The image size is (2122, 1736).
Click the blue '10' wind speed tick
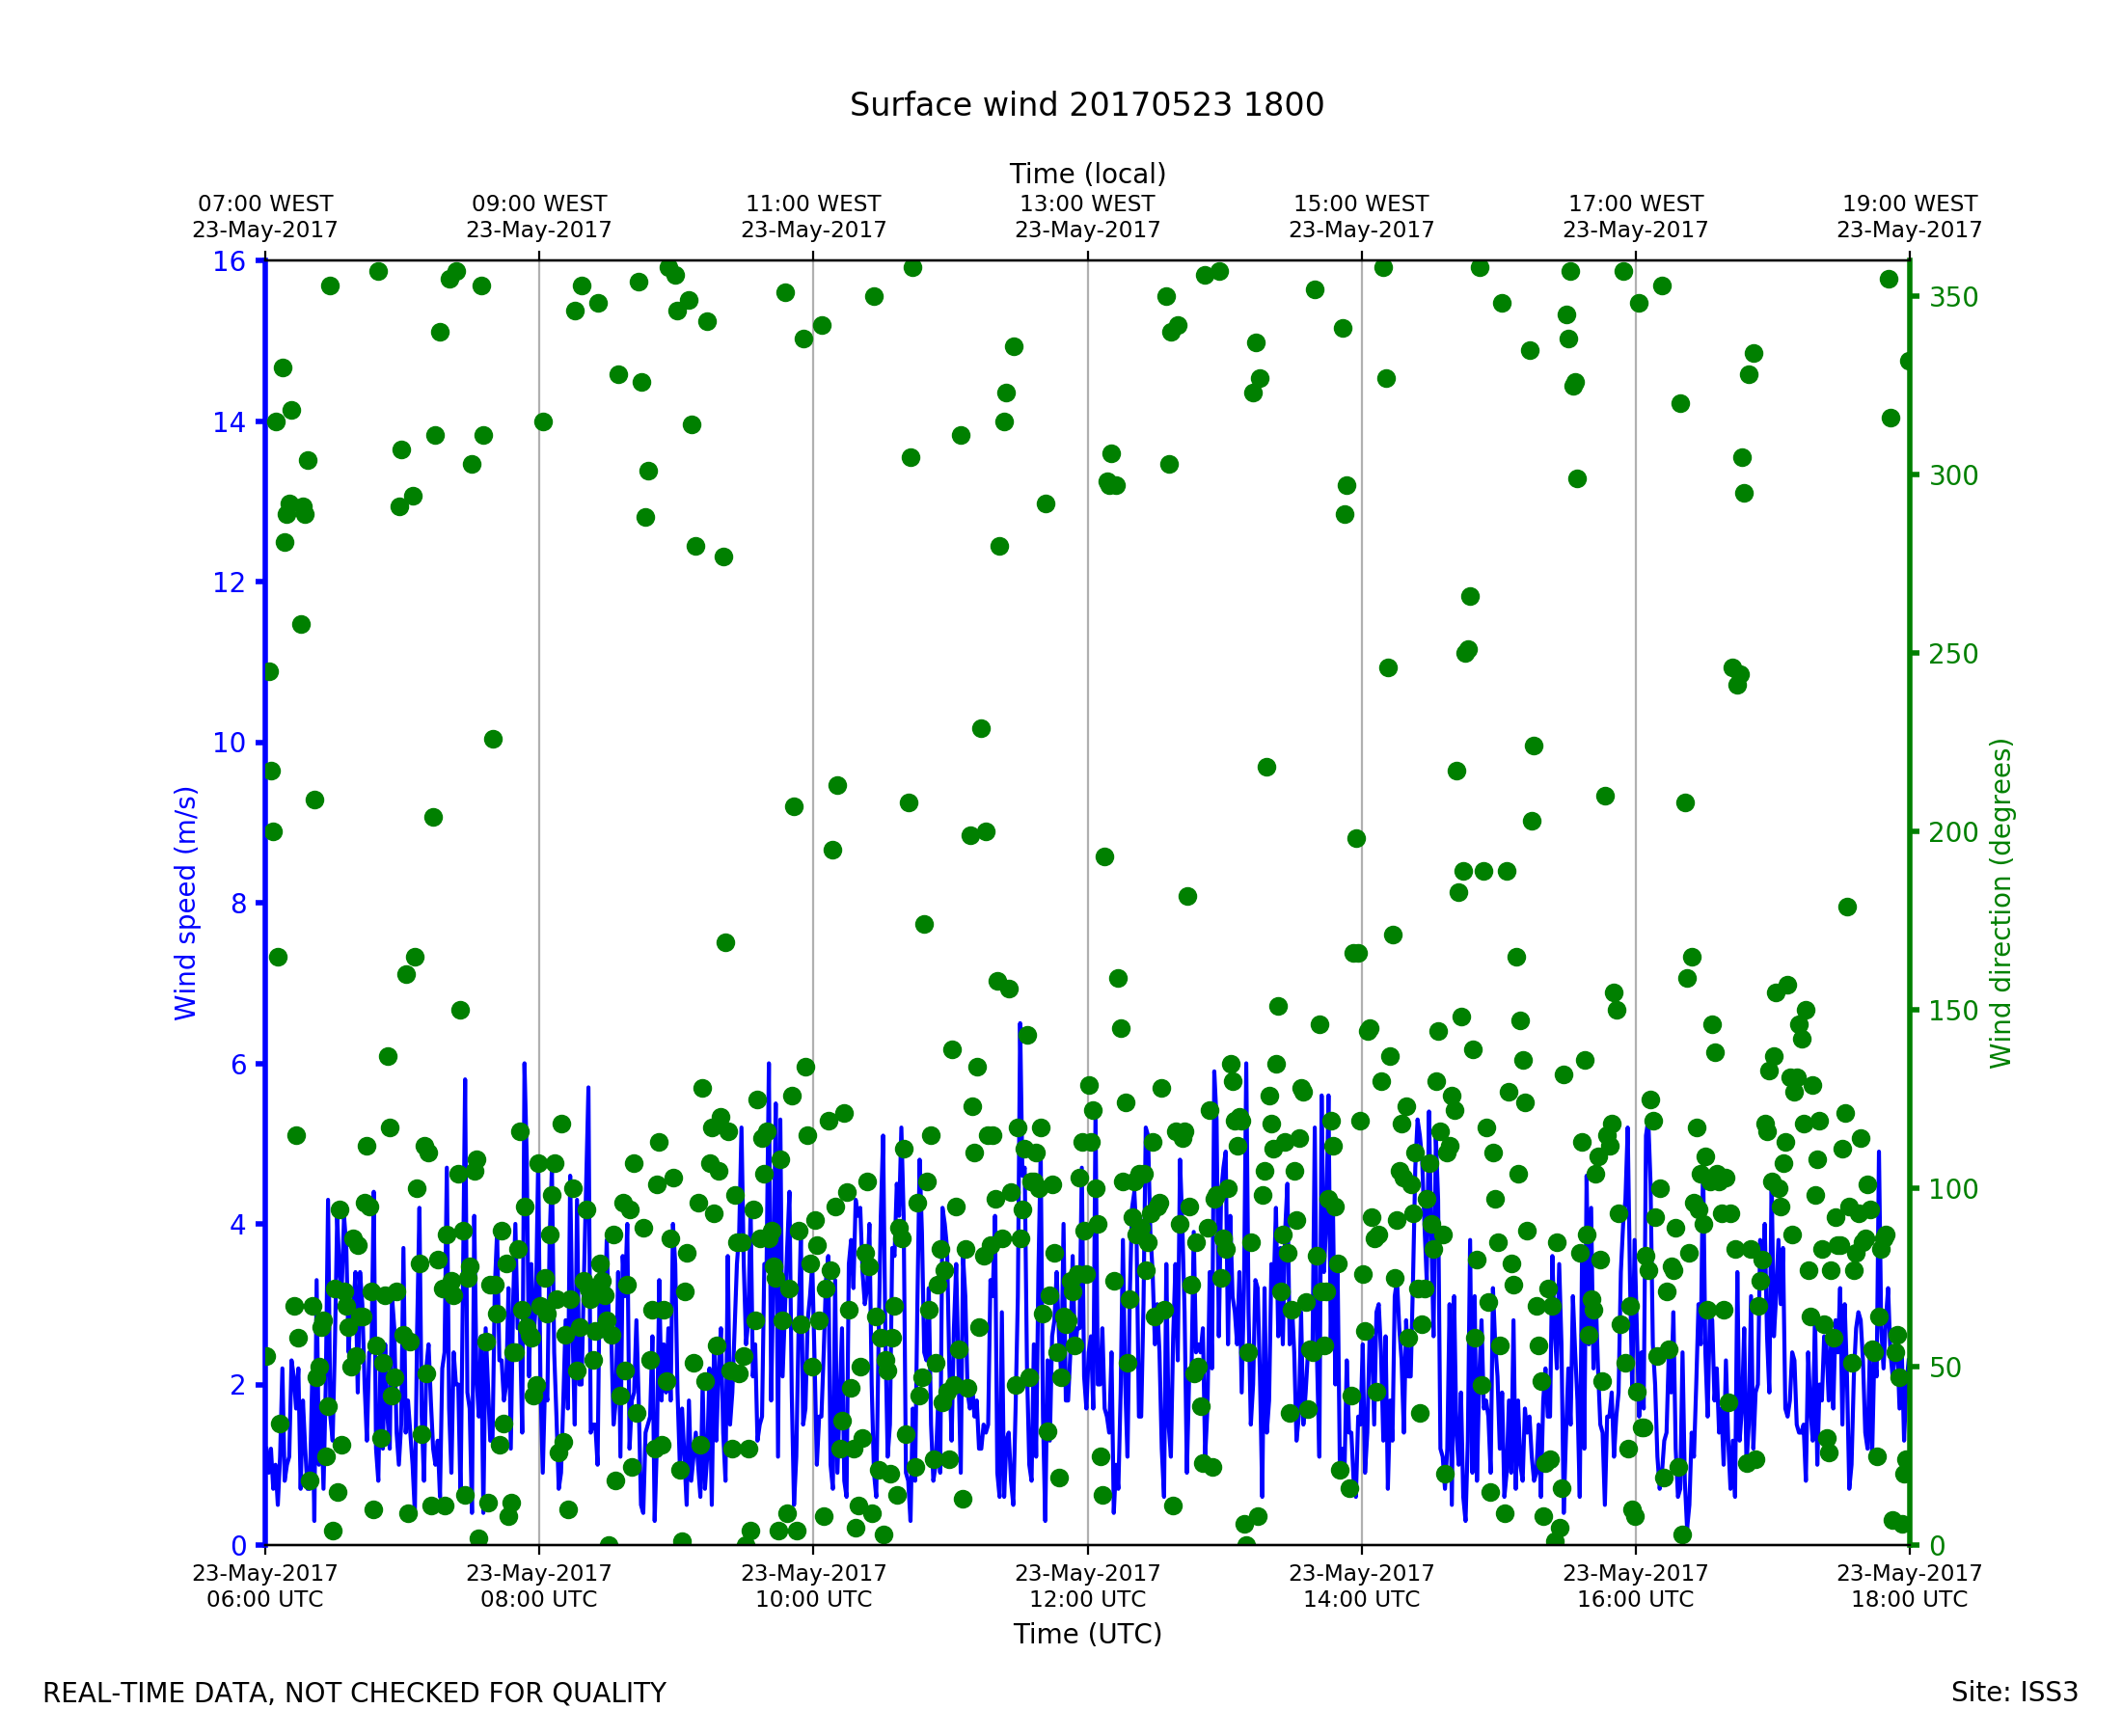(228, 743)
